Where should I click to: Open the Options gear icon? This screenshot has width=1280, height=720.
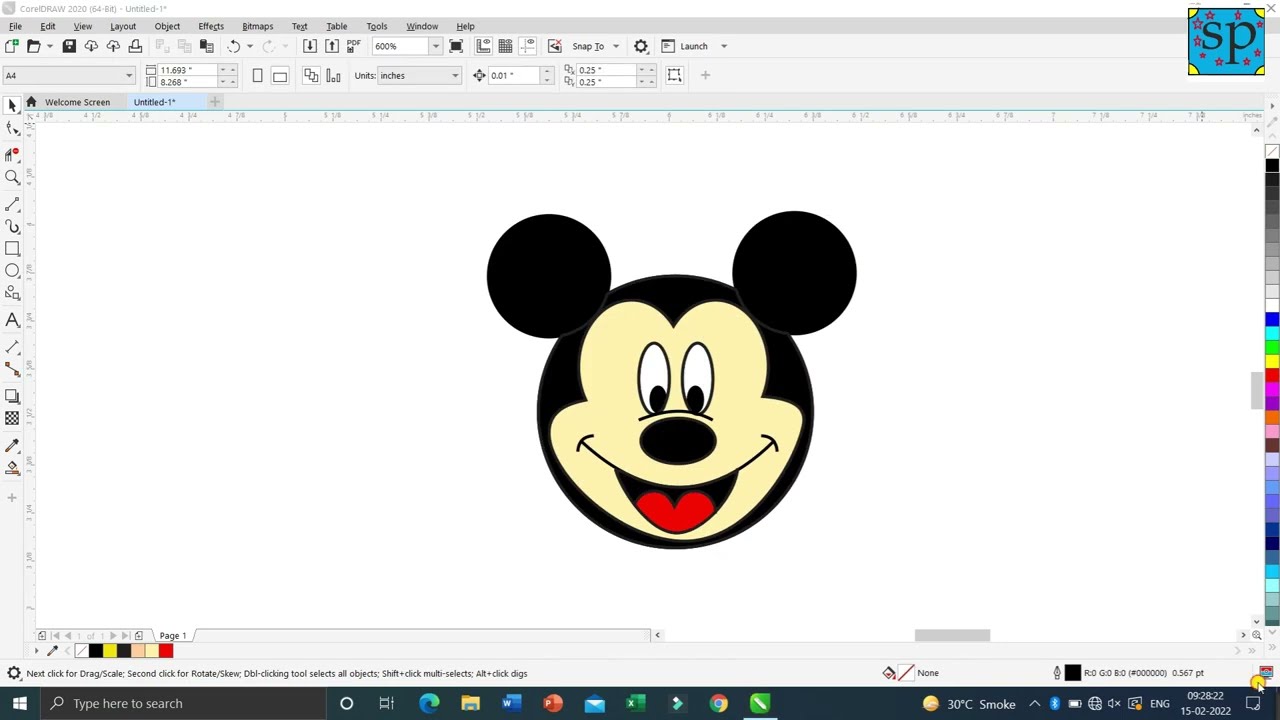[x=641, y=46]
